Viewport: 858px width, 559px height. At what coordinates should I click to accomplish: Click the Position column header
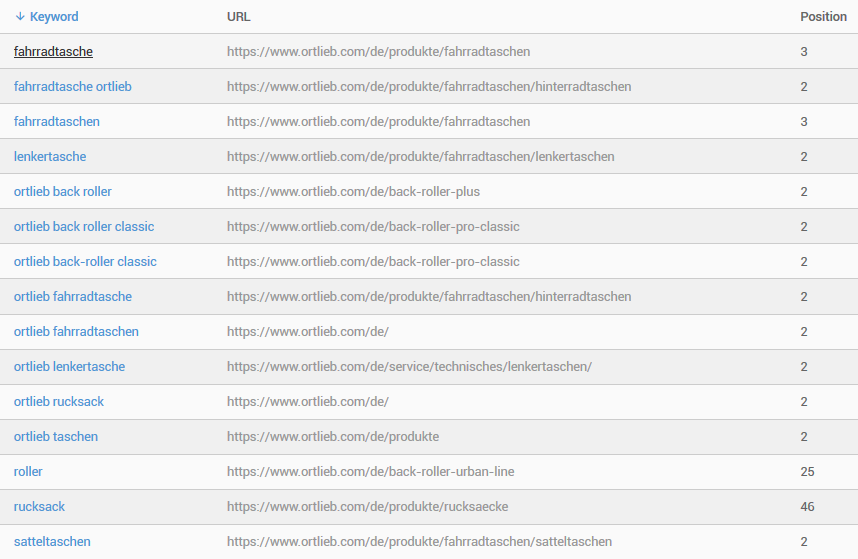coord(823,16)
